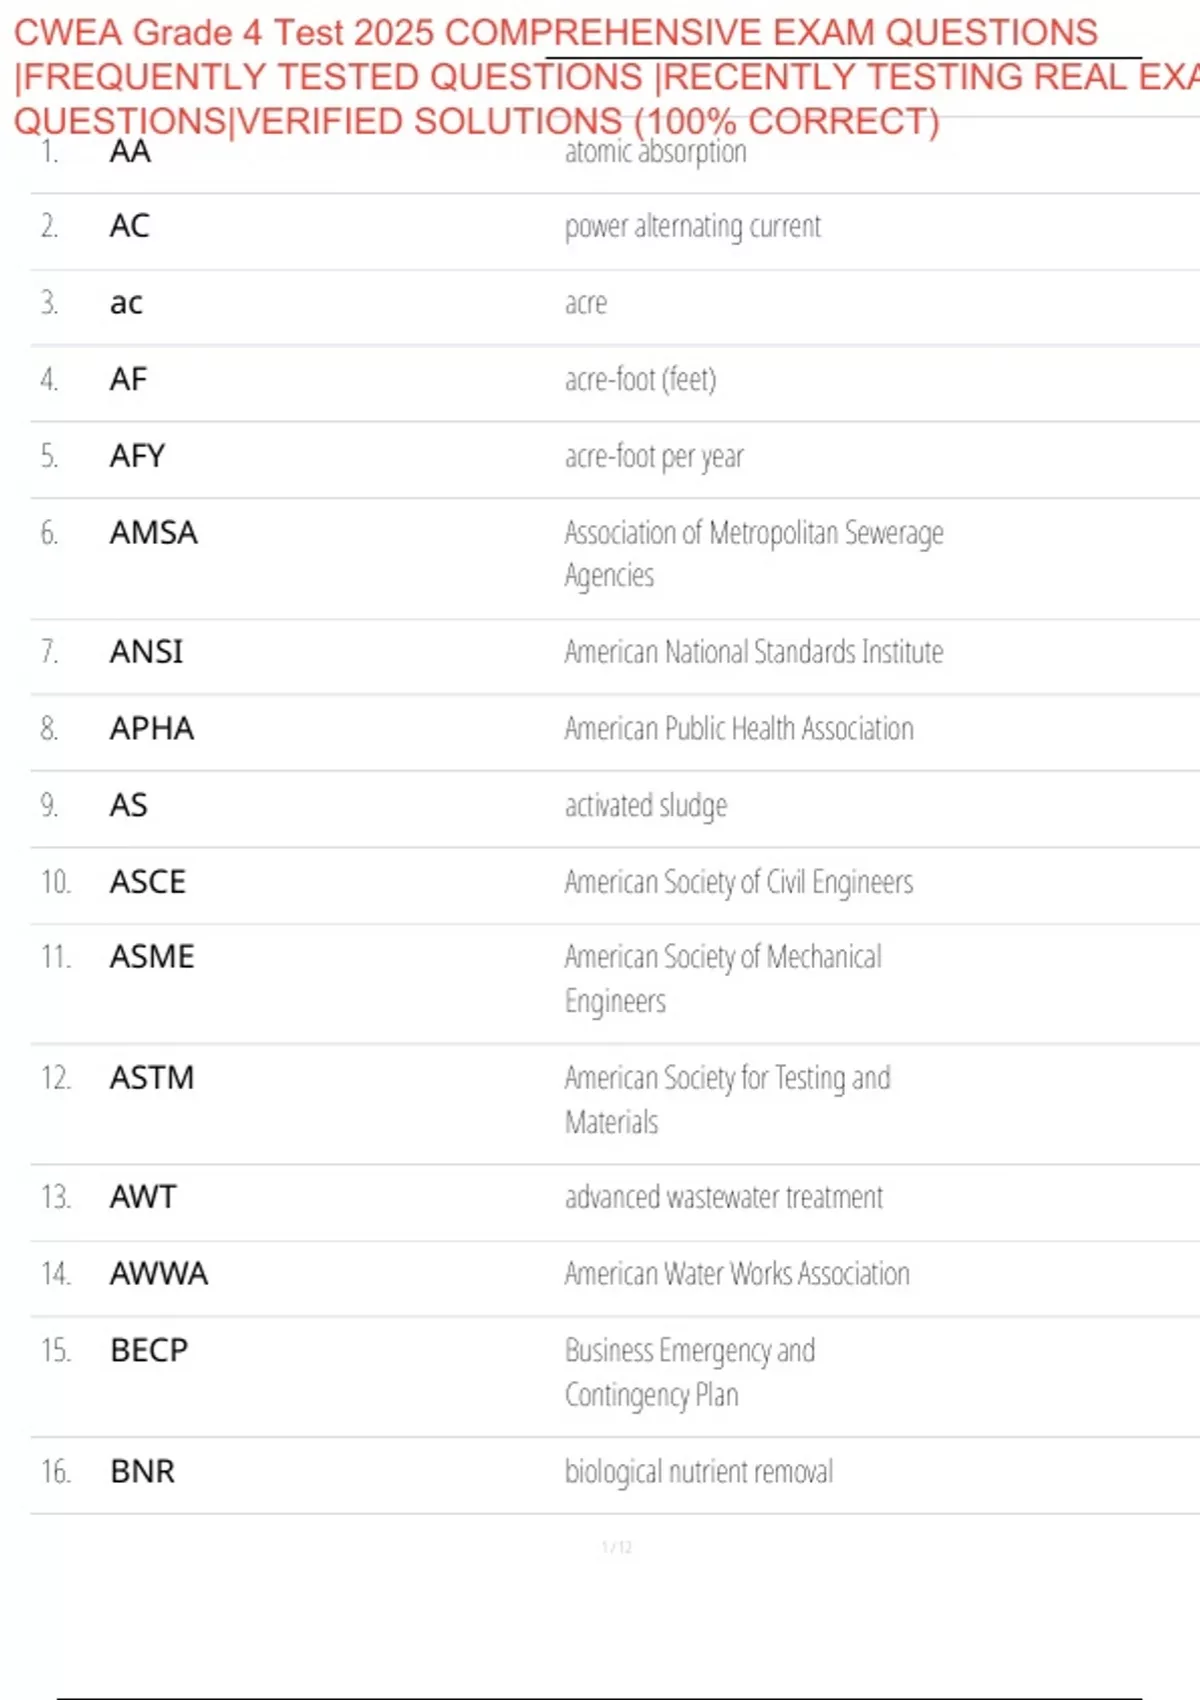Select the APHA term in row 8

[151, 729]
